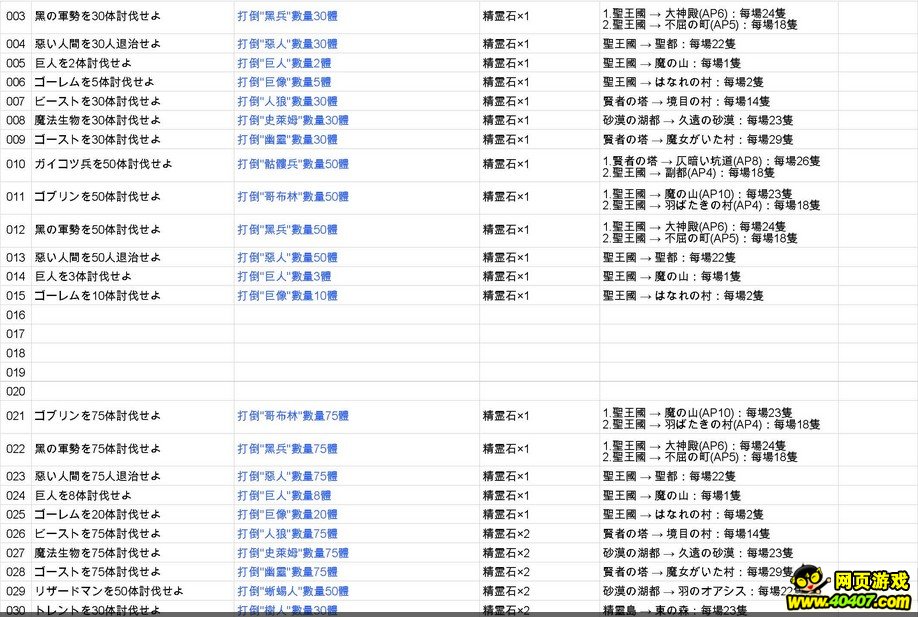Select the translation 打倒"幽靈"數量30體
This screenshot has width=918, height=617.
tap(287, 139)
